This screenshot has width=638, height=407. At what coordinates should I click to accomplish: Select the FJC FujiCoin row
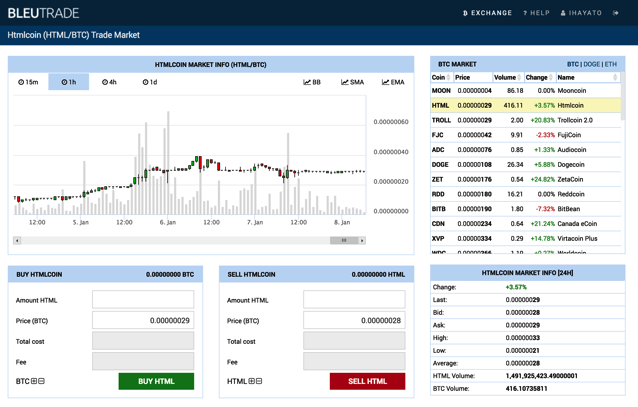coord(526,135)
